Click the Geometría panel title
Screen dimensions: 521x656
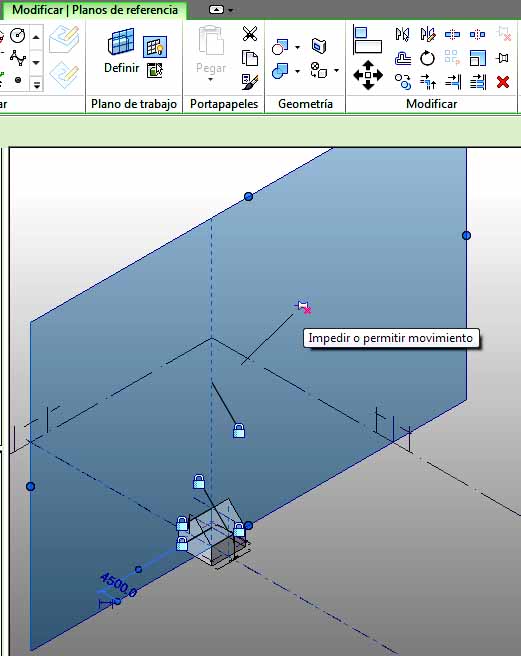[305, 104]
